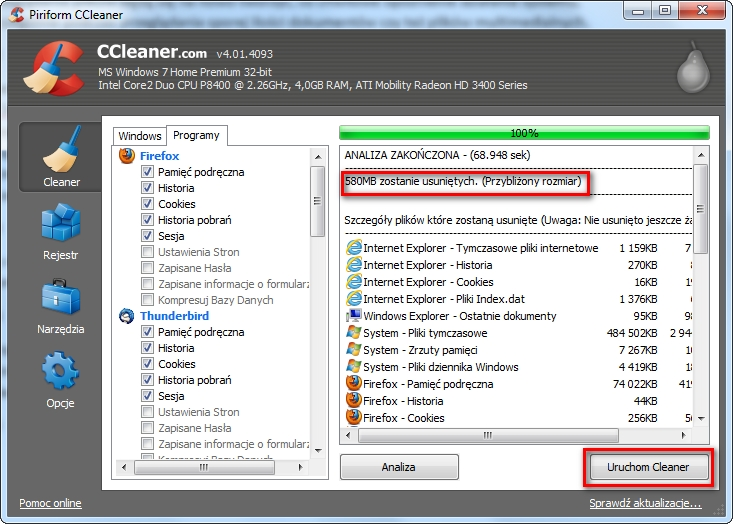Click IE icon for Tymczasowe pliki internetowe

[x=354, y=248]
